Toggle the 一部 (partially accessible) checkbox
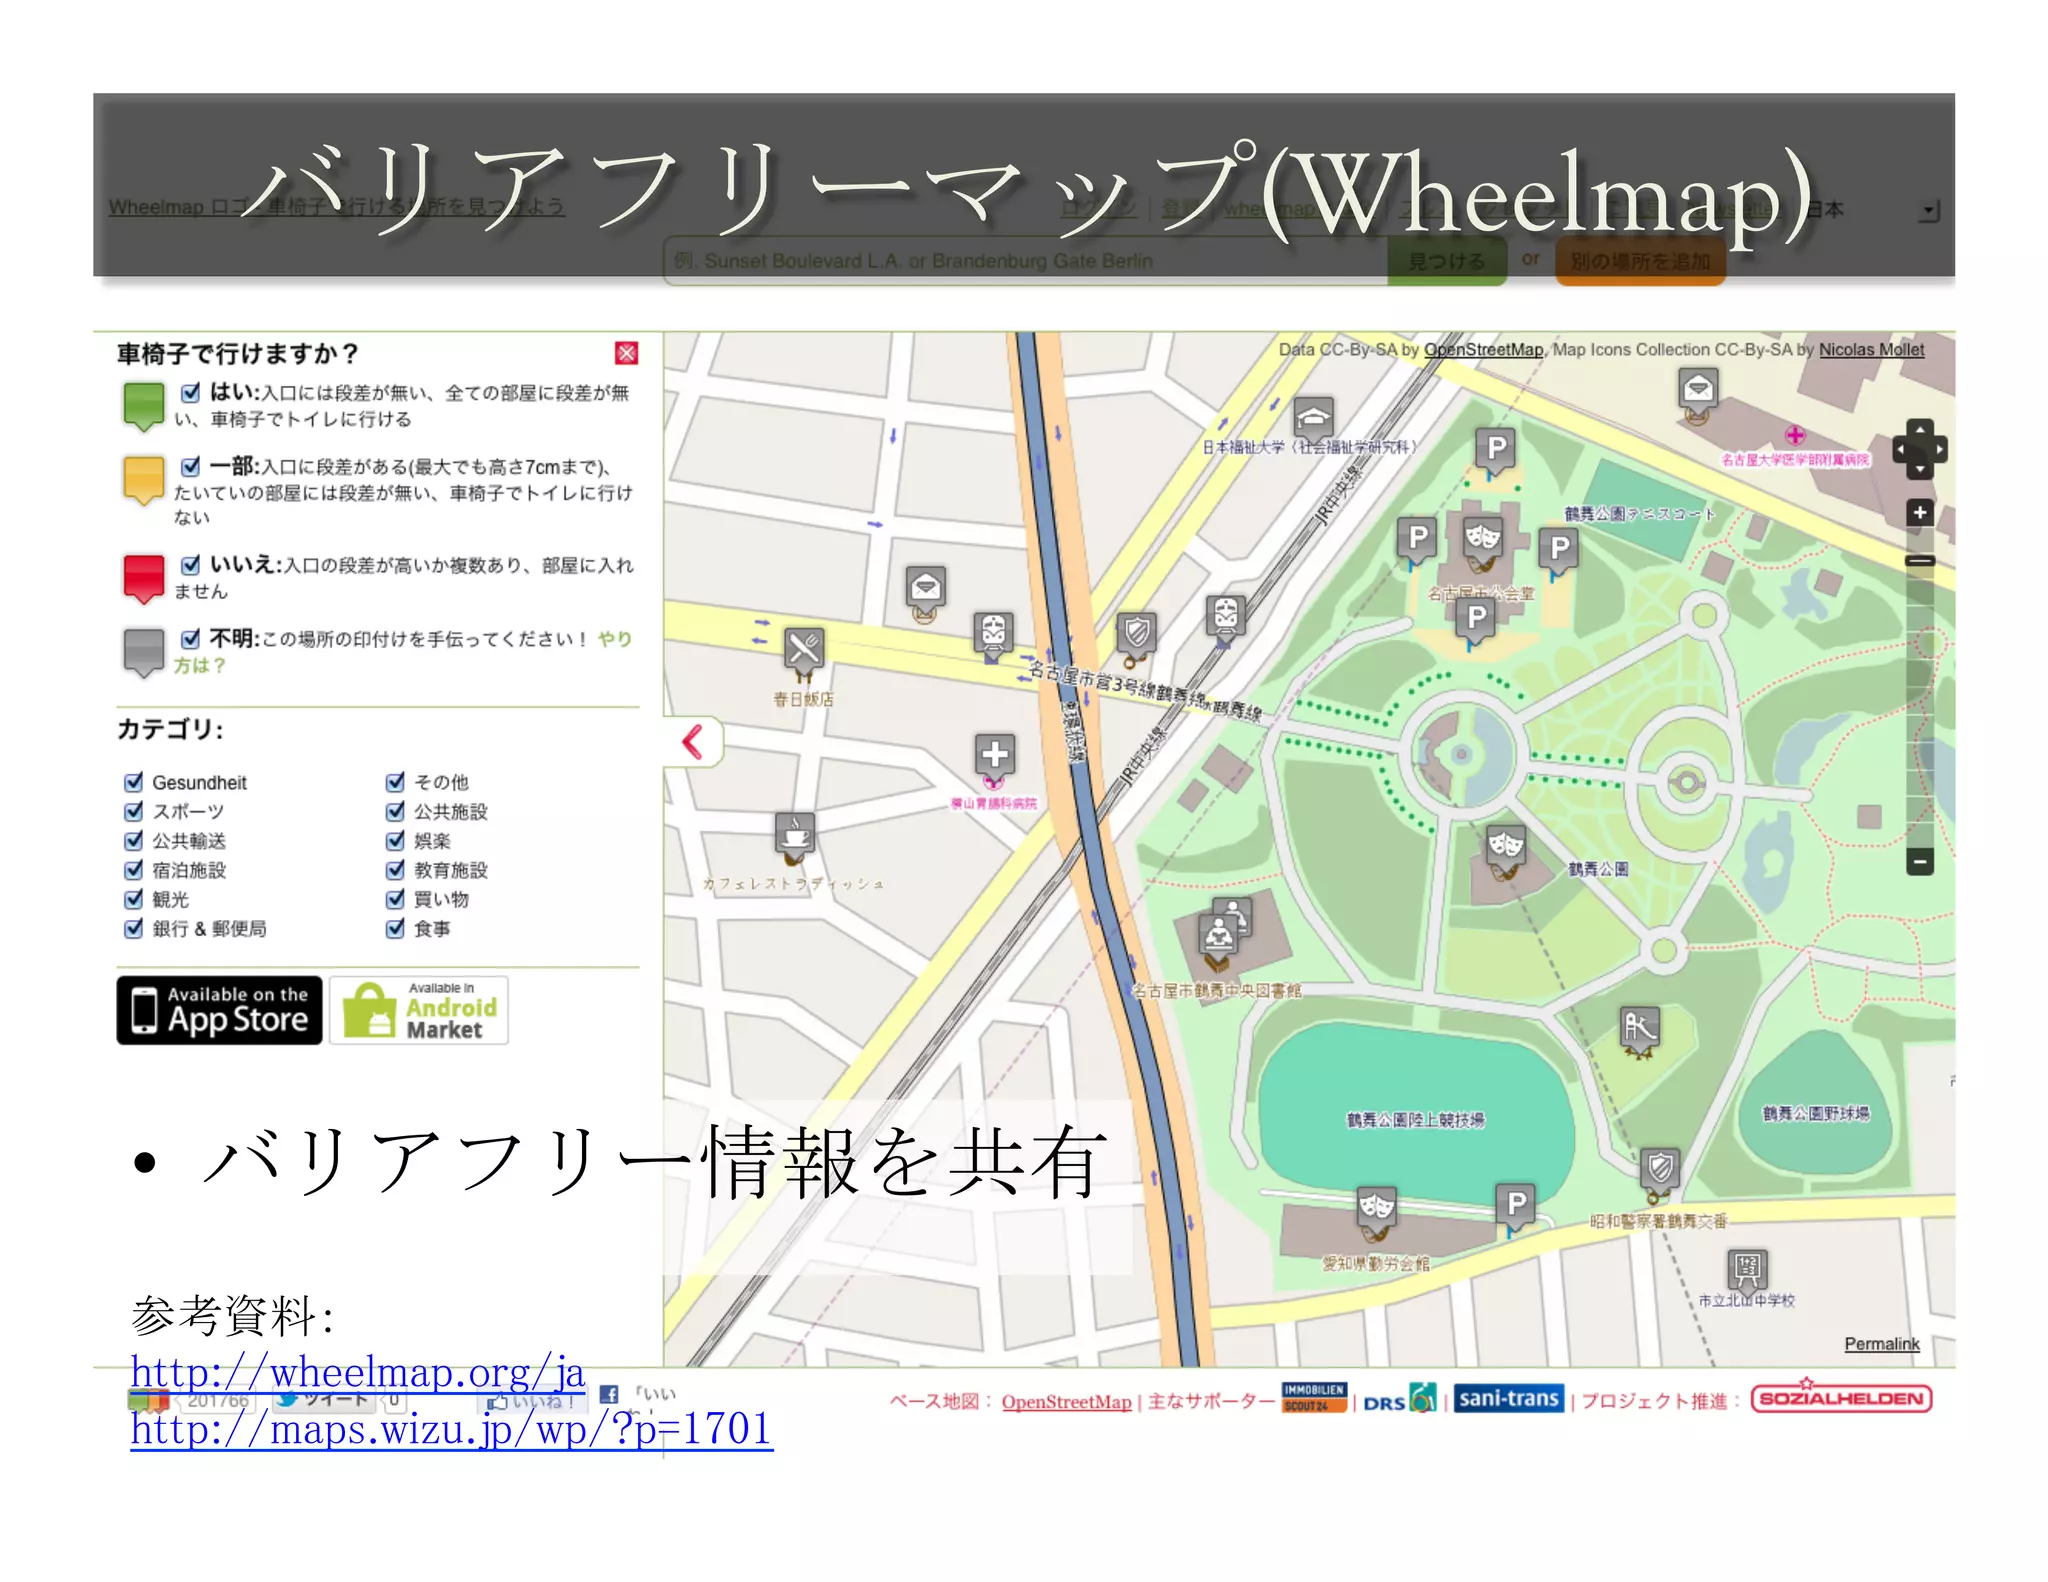The image size is (2048, 1582). [x=191, y=466]
